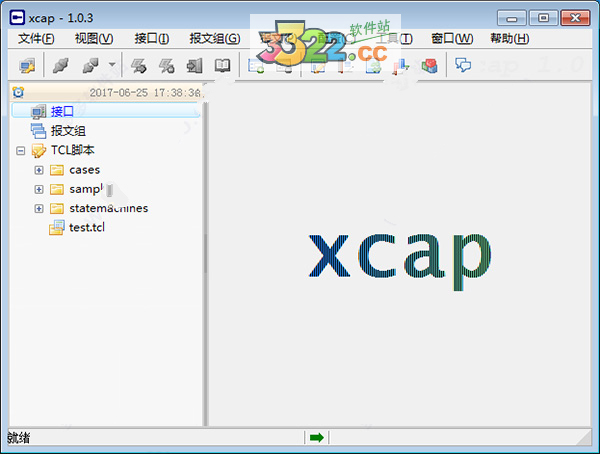Select the TCL脚本 tree node

pyautogui.click(x=73, y=150)
